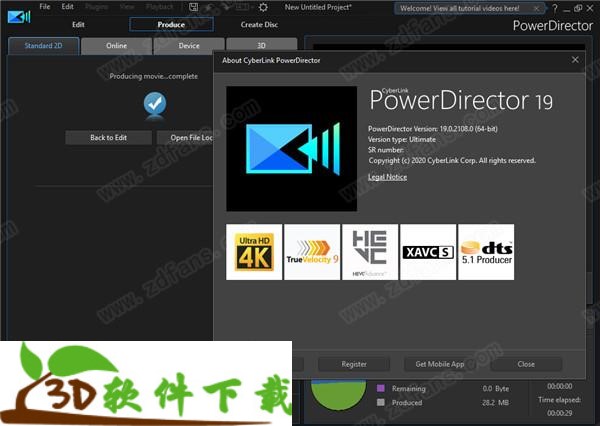Click the Back to Edit button
Image resolution: width=600 pixels, height=426 pixels.
pyautogui.click(x=109, y=137)
